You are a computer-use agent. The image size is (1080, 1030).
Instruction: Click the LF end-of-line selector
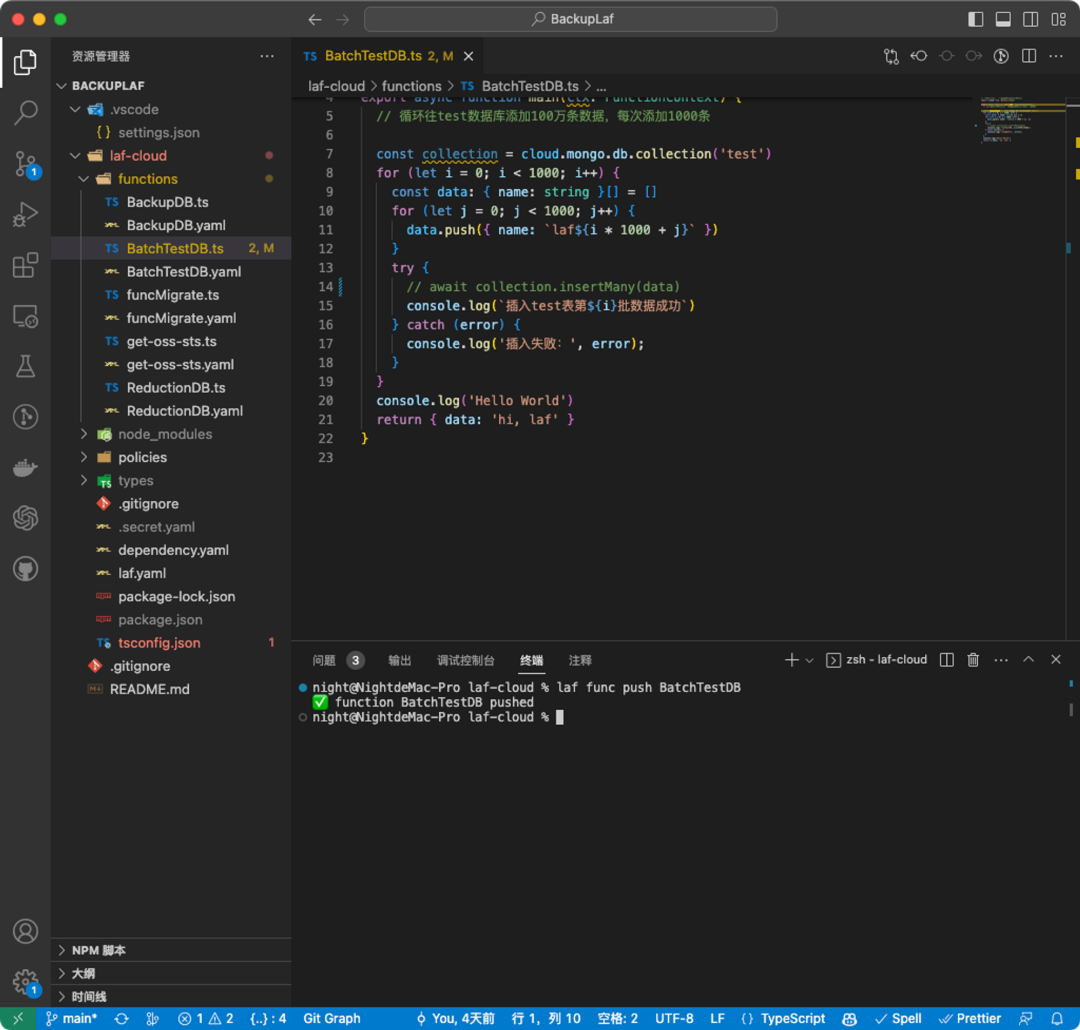(x=718, y=1019)
